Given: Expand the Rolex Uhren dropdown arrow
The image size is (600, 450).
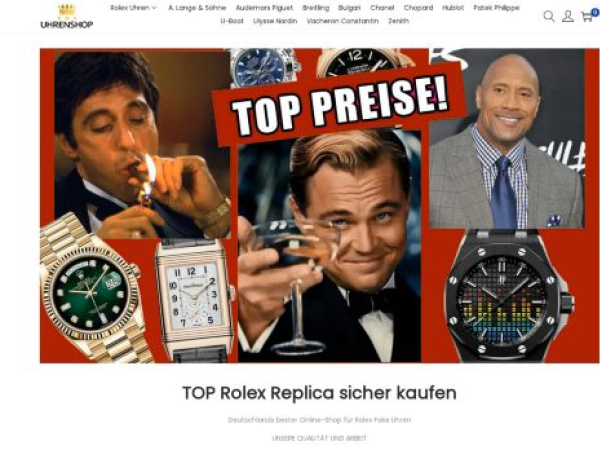Looking at the screenshot, I should tap(154, 8).
